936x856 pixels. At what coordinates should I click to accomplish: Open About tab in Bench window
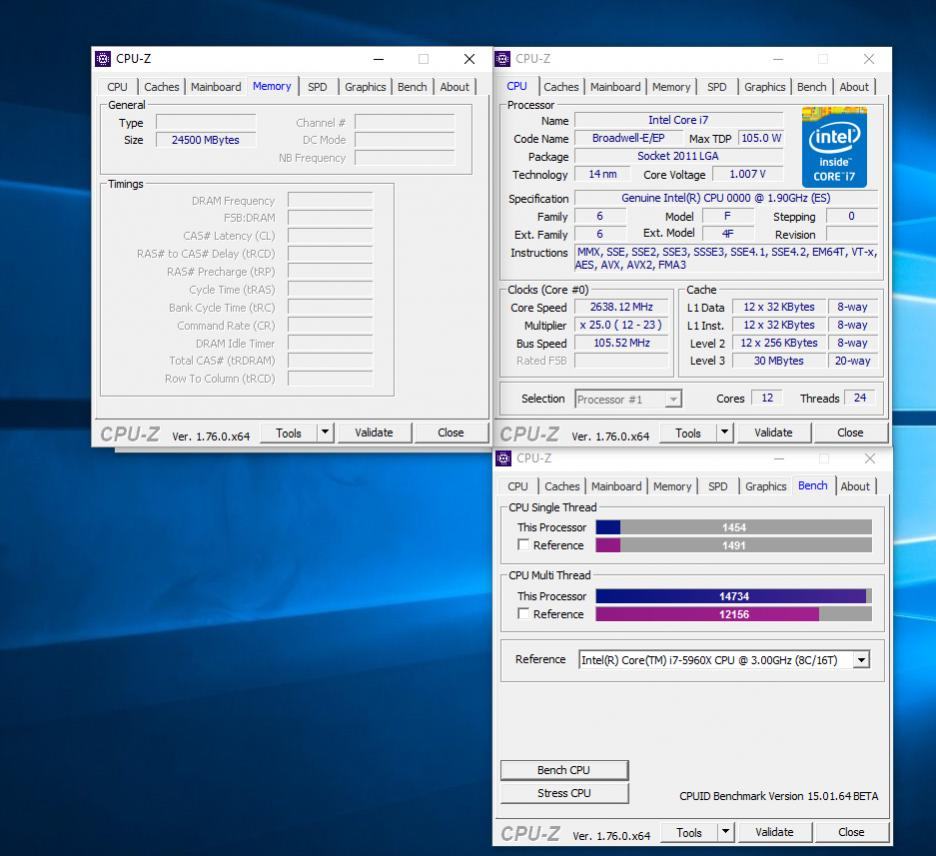click(x=855, y=486)
